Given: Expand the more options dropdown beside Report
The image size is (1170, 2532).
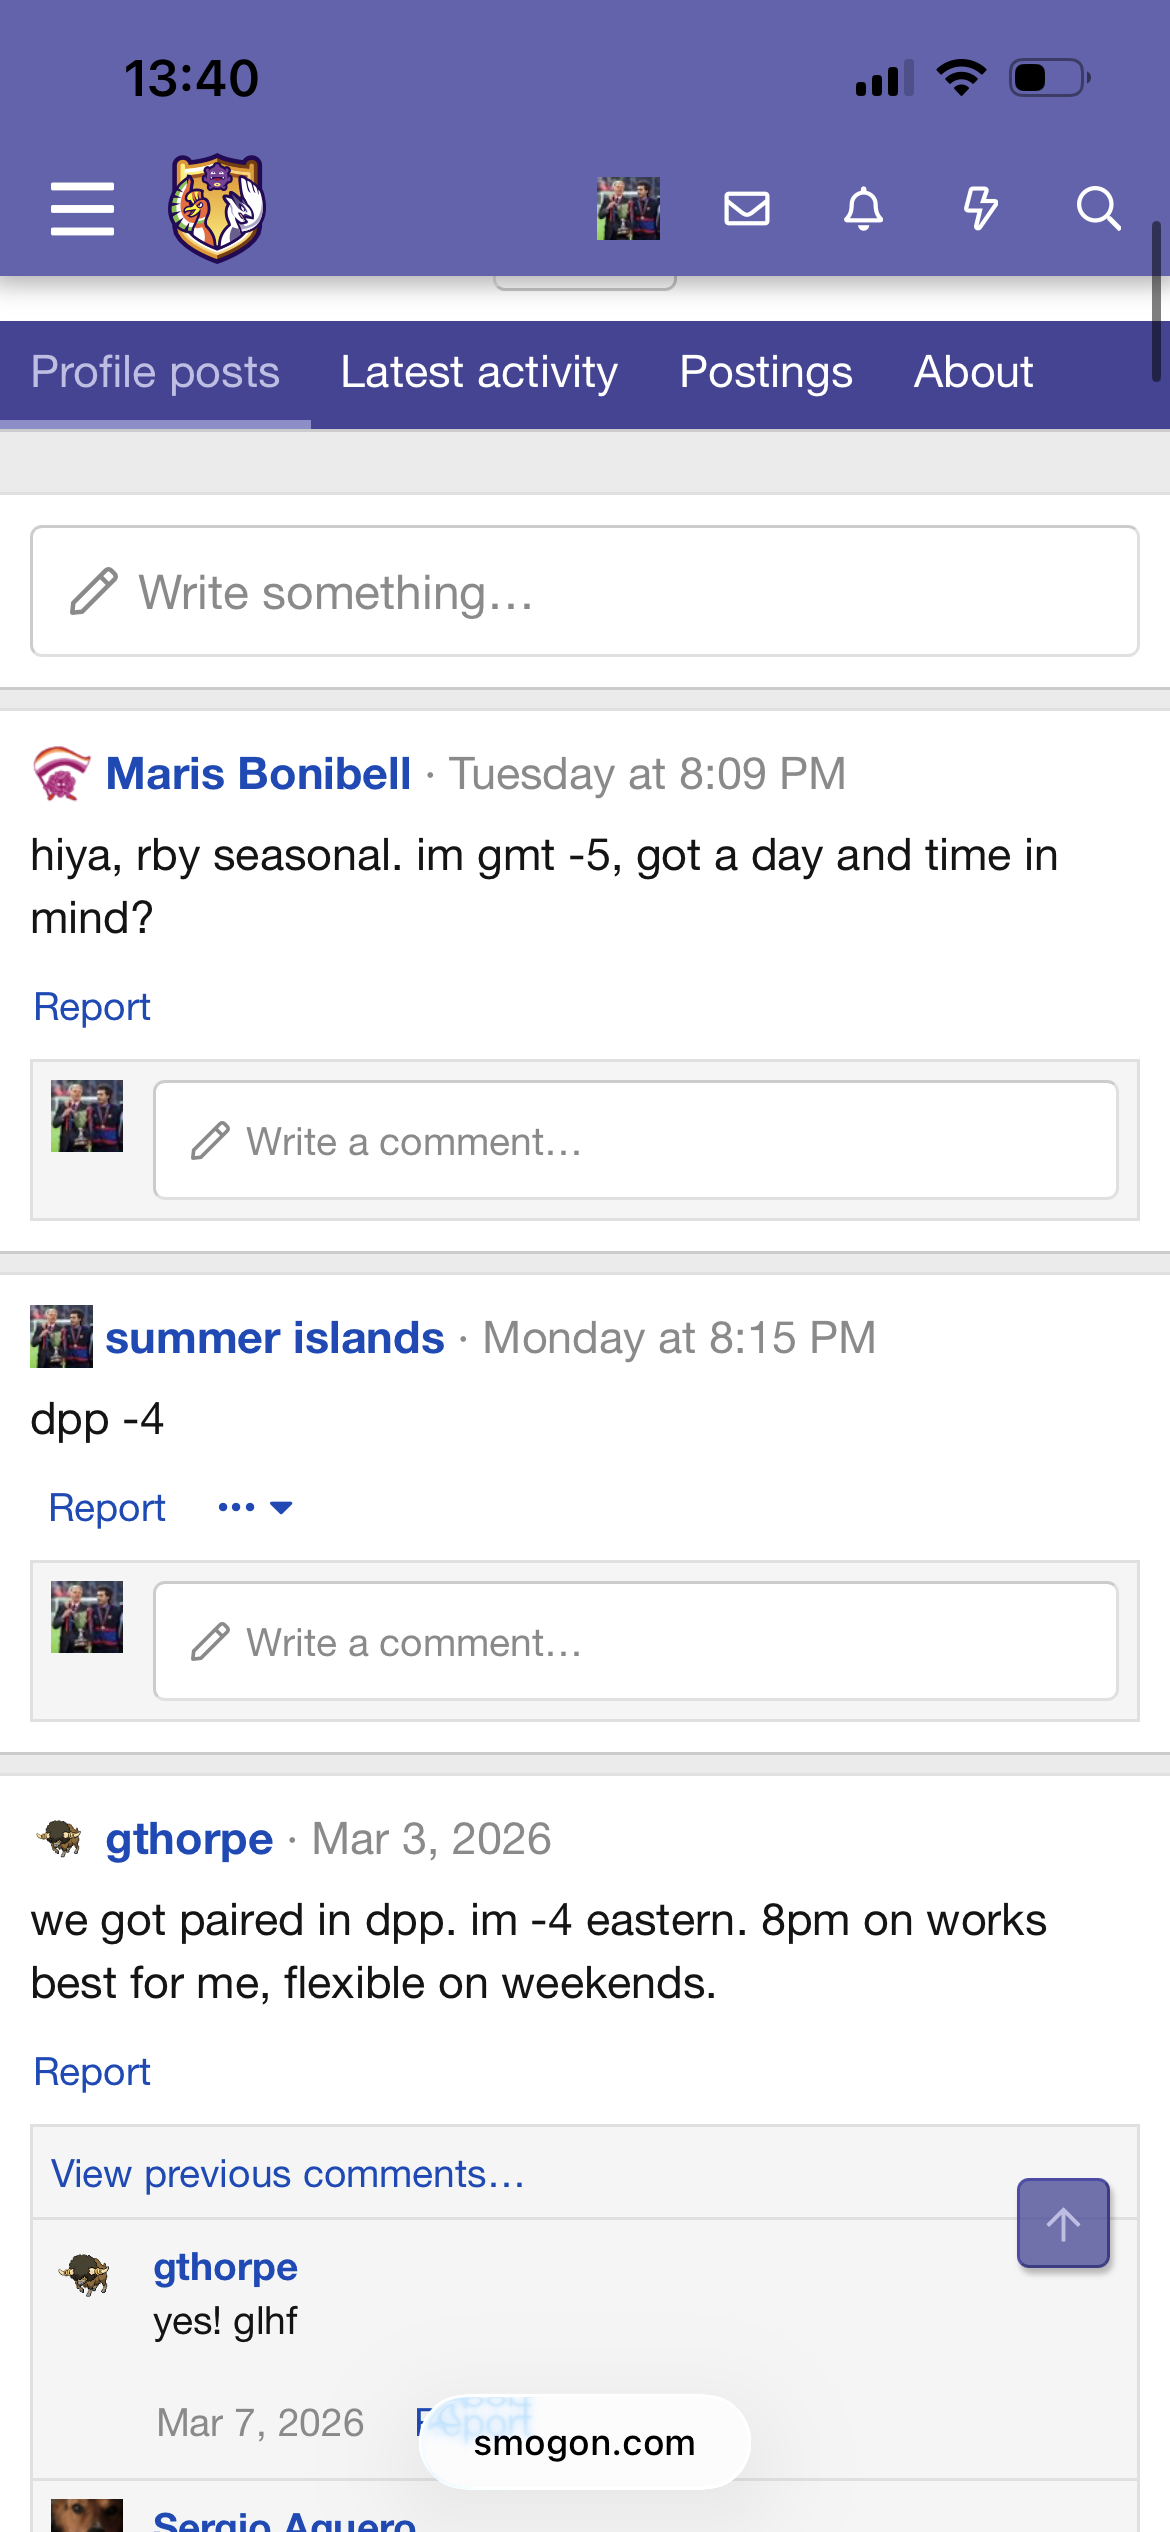Looking at the screenshot, I should point(255,1508).
